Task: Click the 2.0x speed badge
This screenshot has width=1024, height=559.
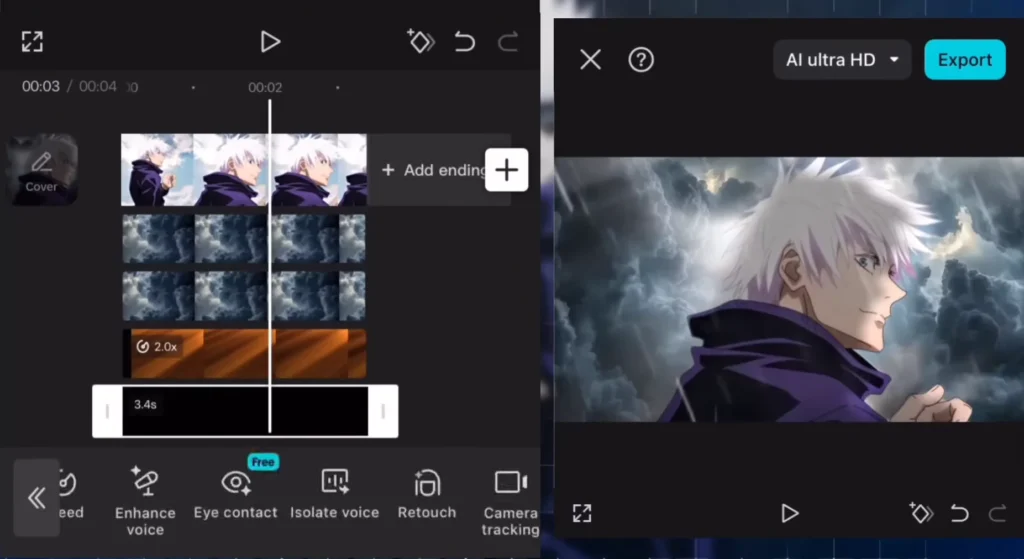Action: 157,347
